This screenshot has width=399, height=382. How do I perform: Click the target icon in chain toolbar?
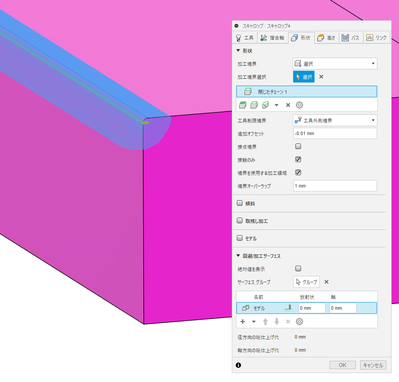click(x=299, y=105)
